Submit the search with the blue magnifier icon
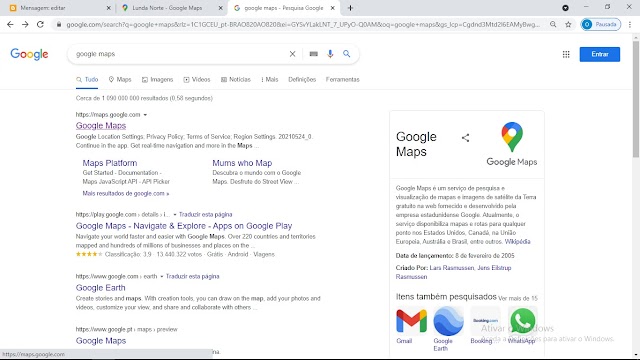This screenshot has width=640, height=360. (347, 54)
